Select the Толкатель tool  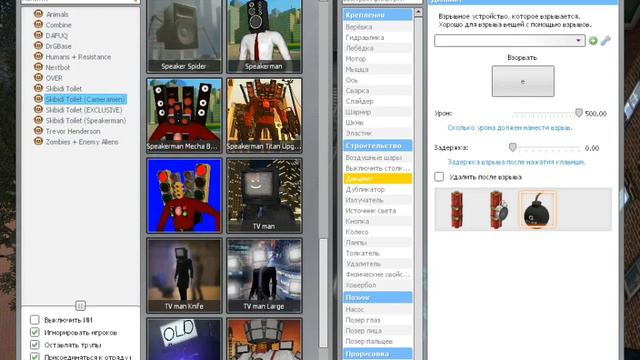click(x=378, y=253)
